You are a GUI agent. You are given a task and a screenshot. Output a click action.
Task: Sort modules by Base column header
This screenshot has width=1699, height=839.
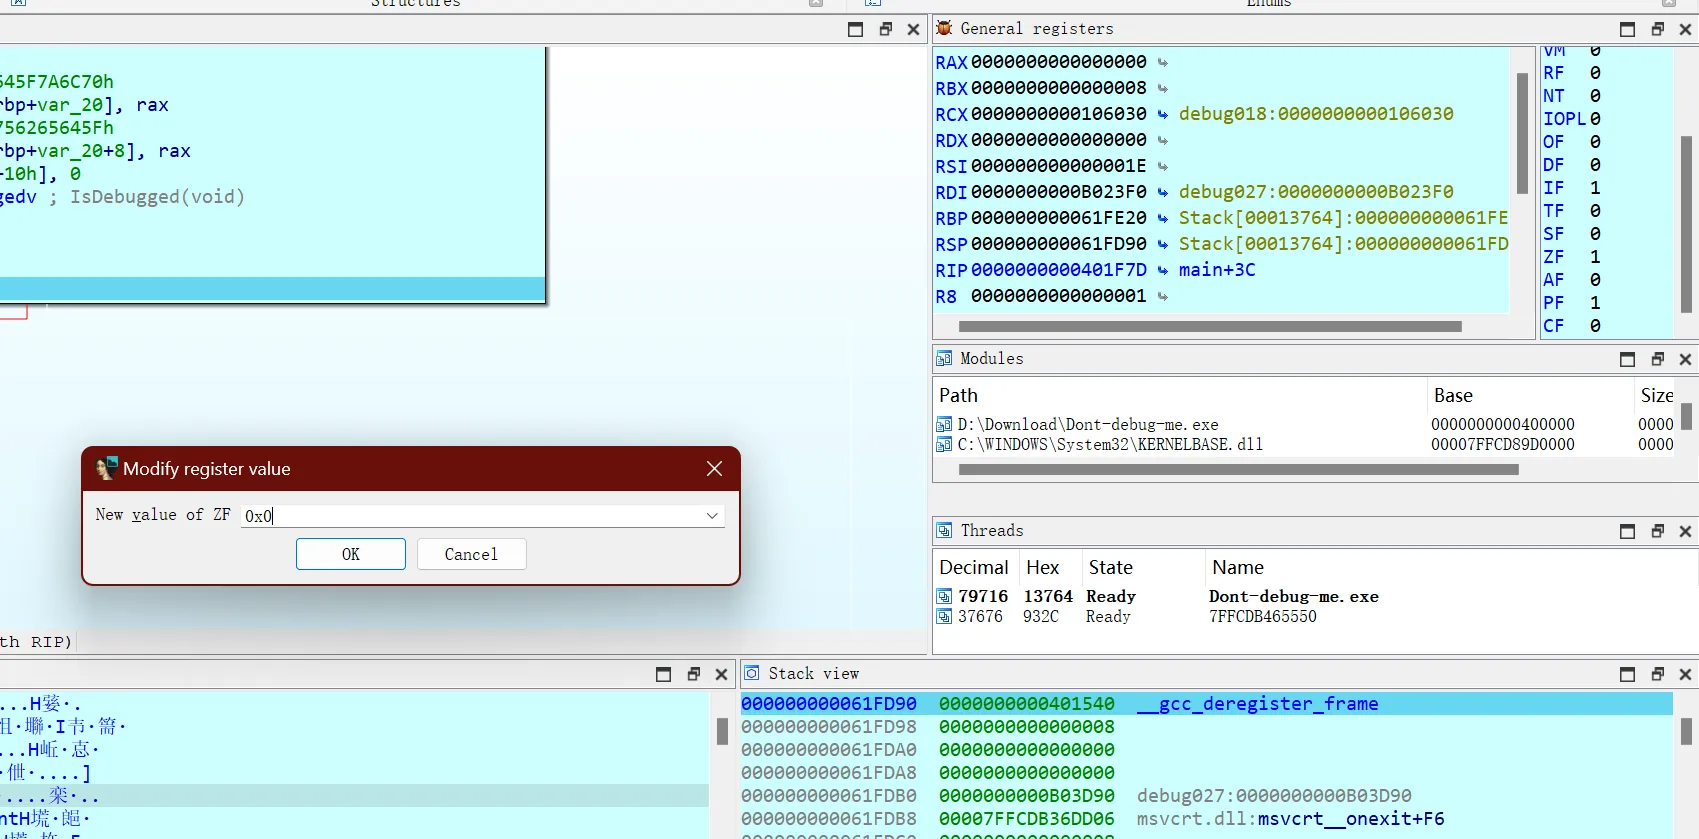pos(1453,395)
